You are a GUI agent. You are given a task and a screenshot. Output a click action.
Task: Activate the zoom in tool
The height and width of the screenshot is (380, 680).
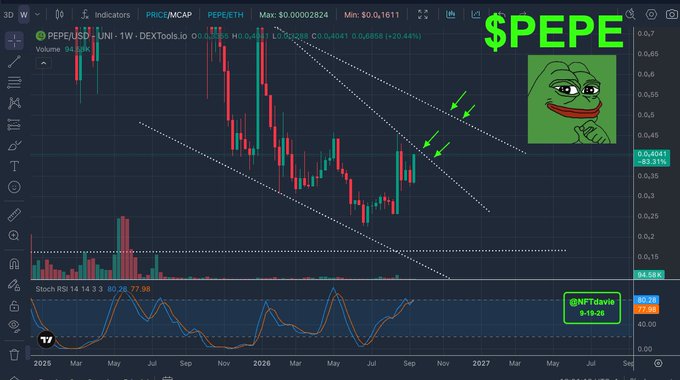pos(14,236)
